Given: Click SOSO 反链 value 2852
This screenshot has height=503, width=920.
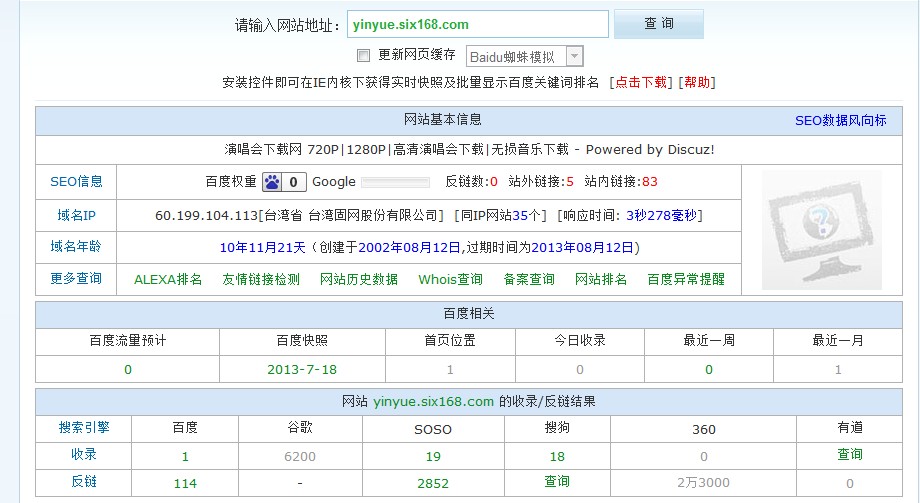Looking at the screenshot, I should 433,484.
